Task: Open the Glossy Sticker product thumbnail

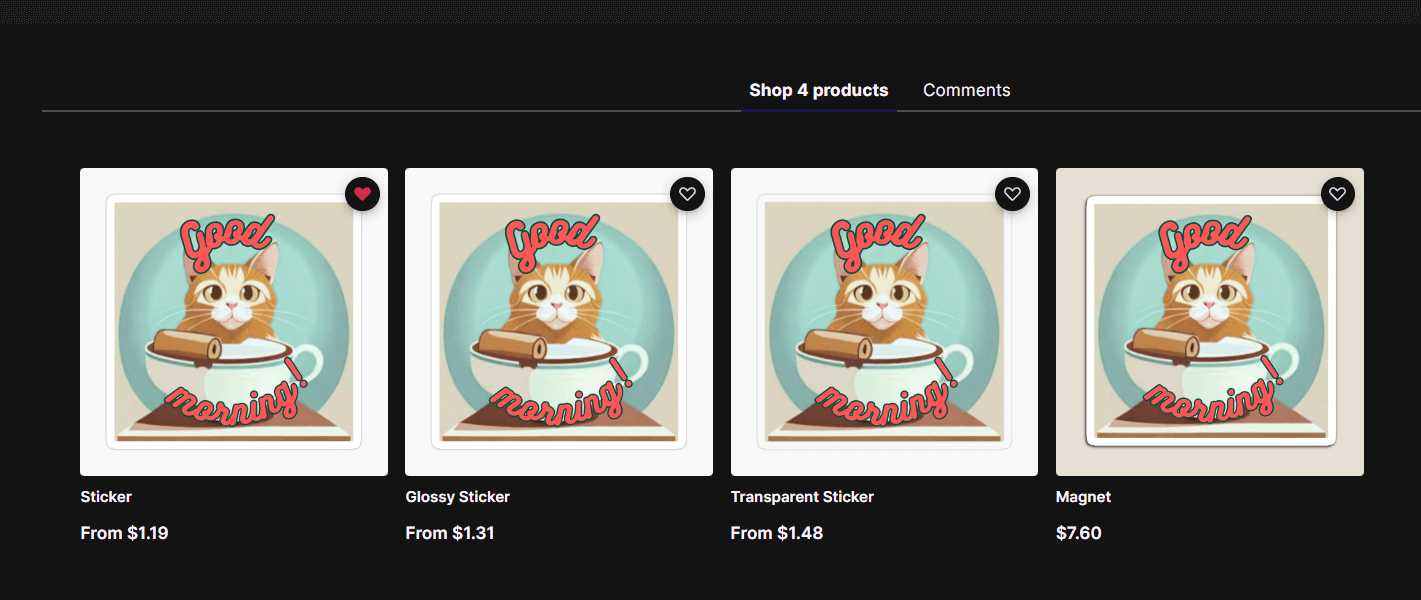Action: pyautogui.click(x=559, y=322)
